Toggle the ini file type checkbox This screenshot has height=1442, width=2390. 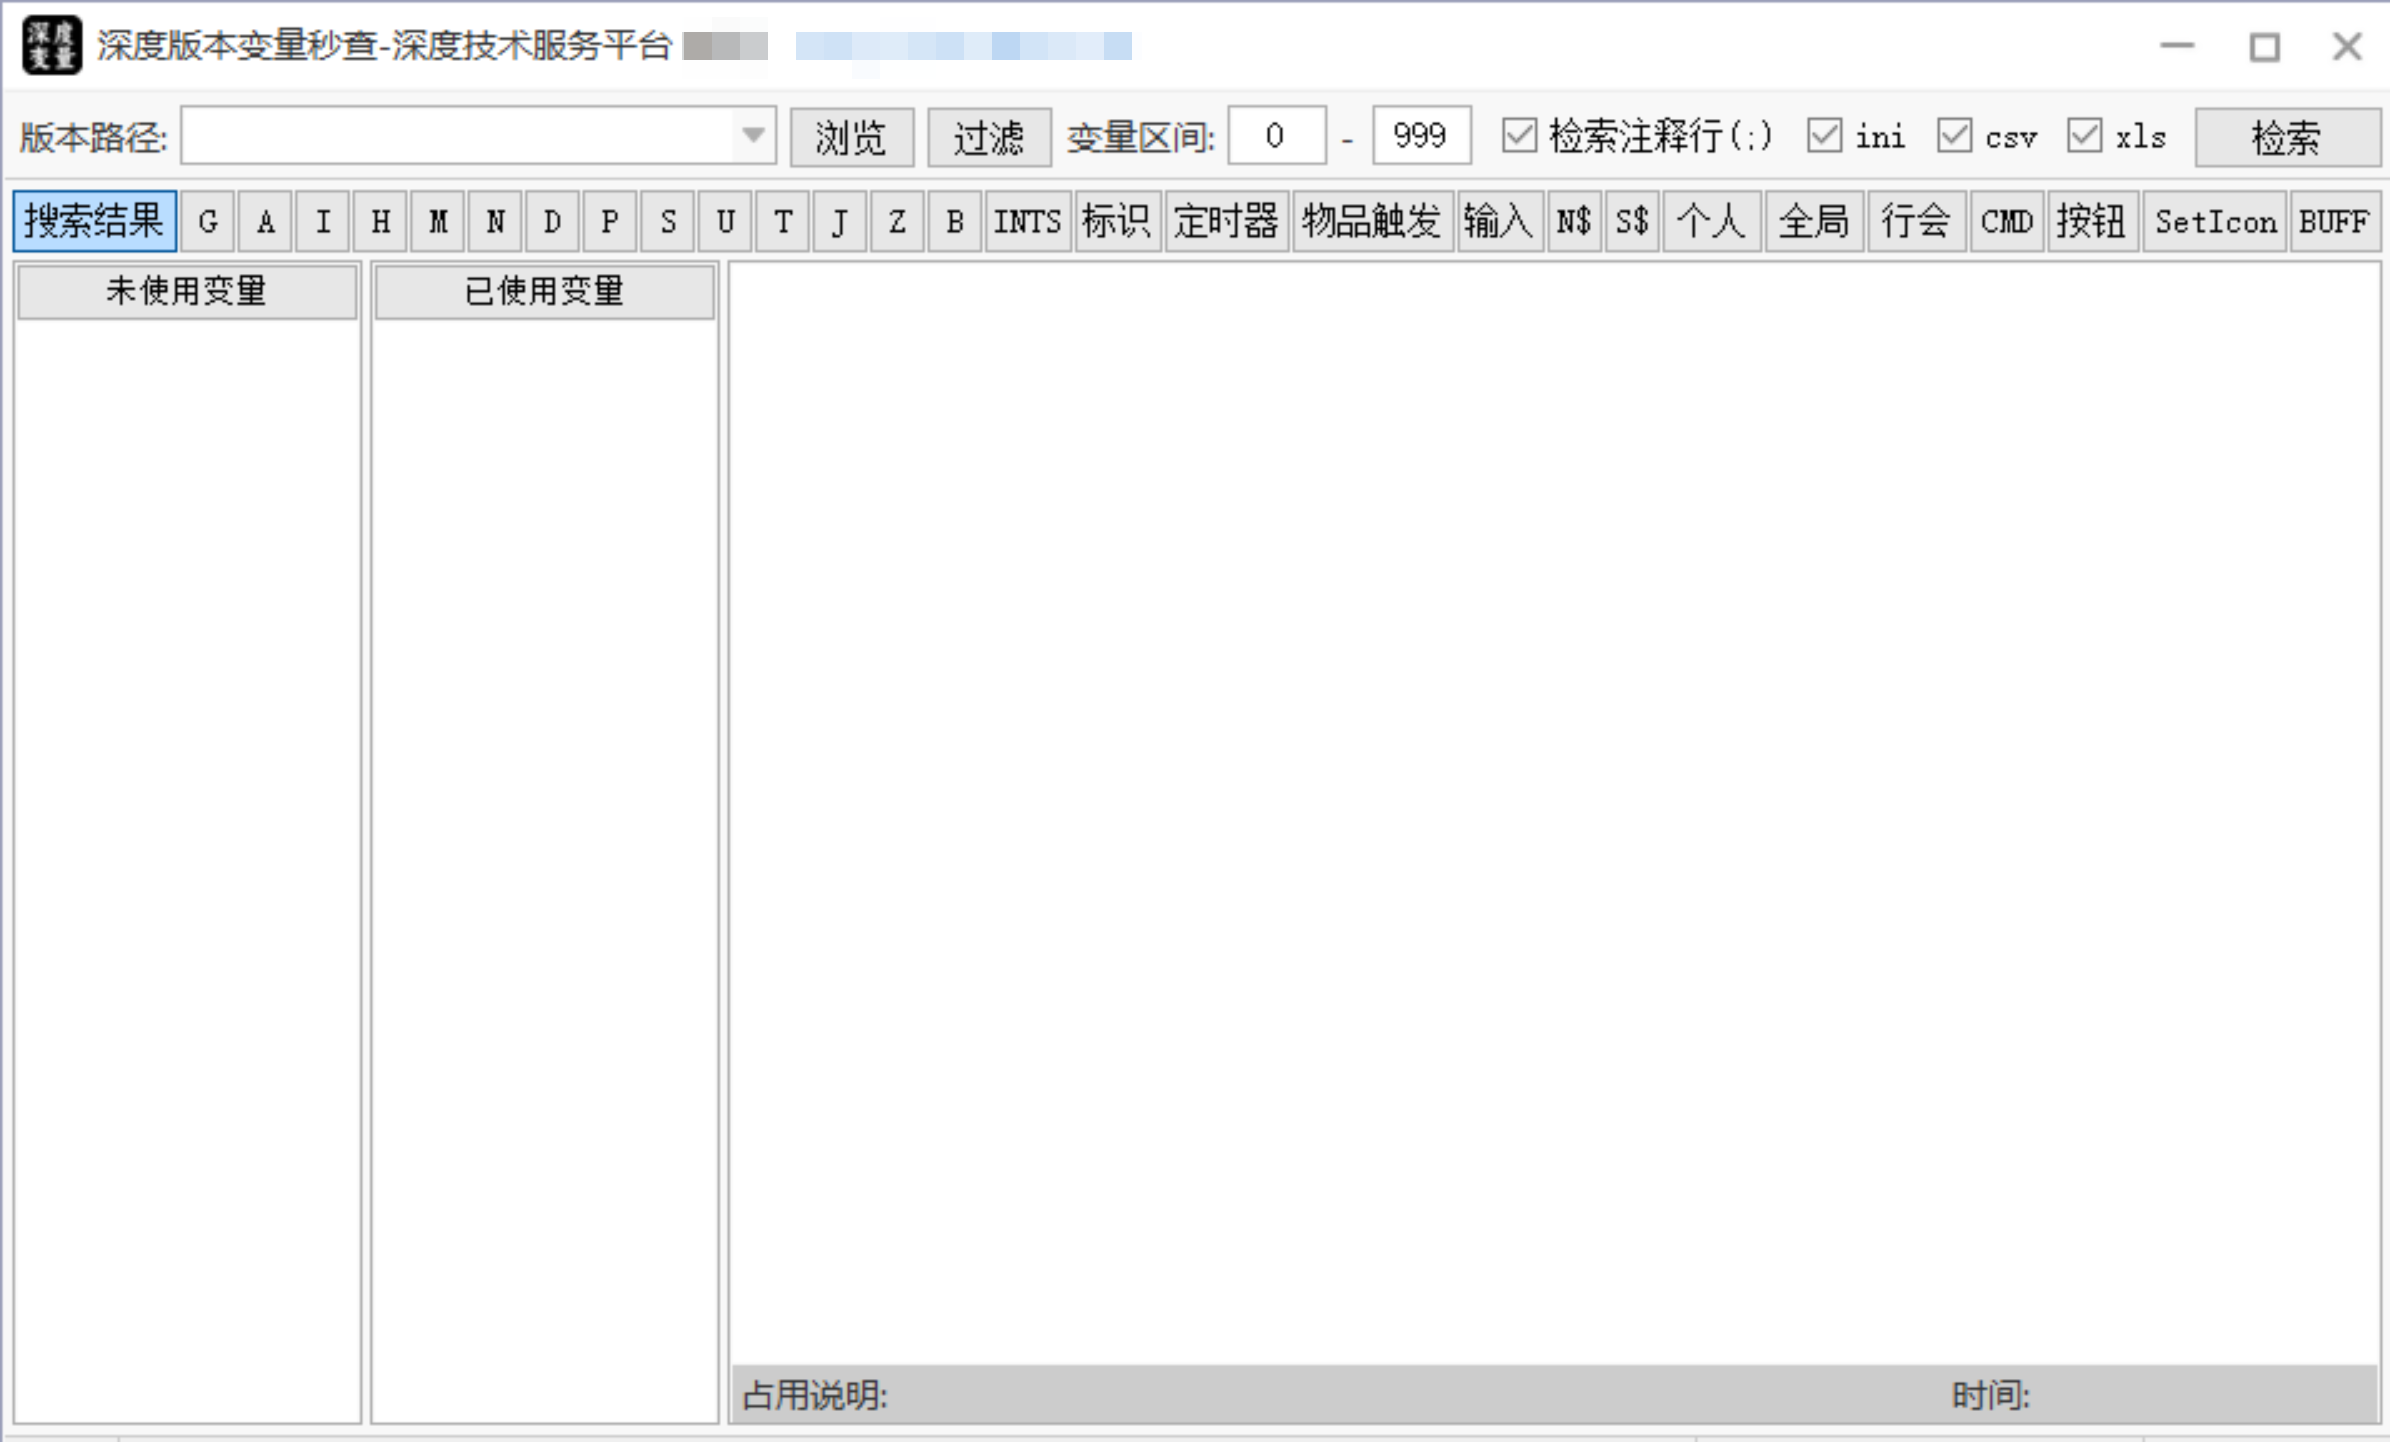point(1825,135)
